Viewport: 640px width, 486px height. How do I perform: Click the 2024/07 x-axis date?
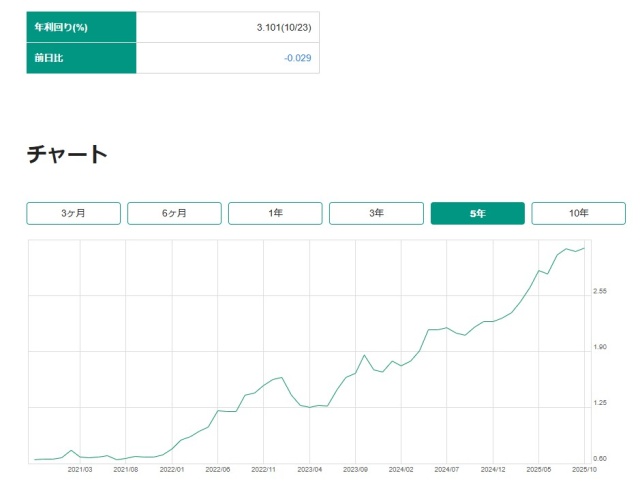(447, 468)
